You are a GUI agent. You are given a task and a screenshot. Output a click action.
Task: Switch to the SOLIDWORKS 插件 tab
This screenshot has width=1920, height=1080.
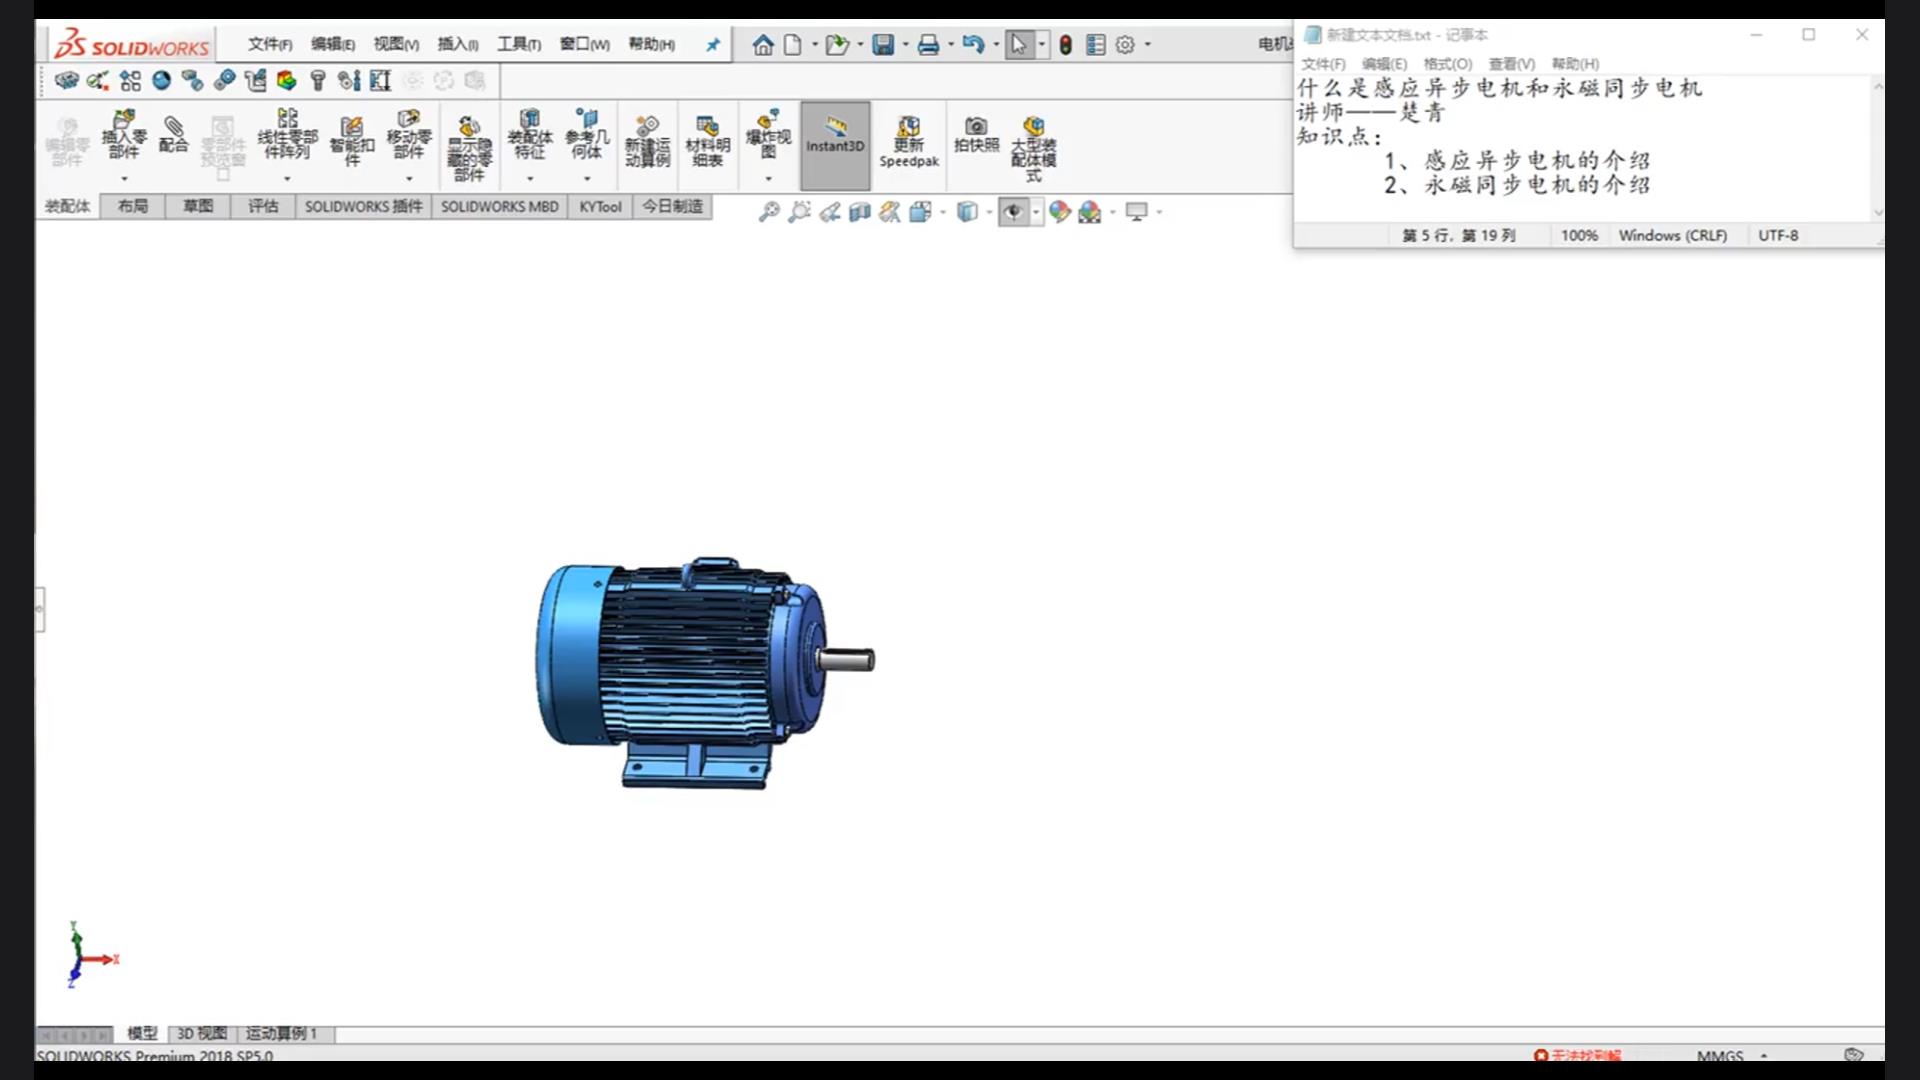pos(363,206)
